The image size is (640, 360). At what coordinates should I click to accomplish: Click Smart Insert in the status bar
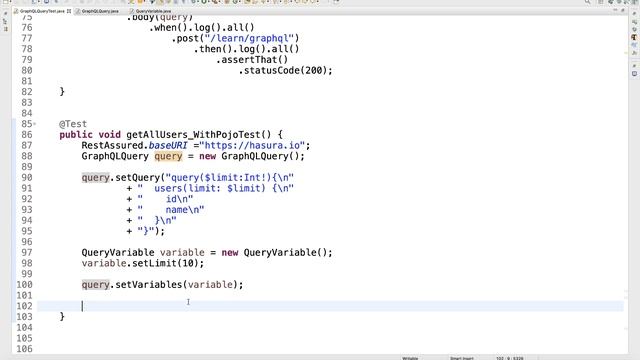click(x=462, y=358)
